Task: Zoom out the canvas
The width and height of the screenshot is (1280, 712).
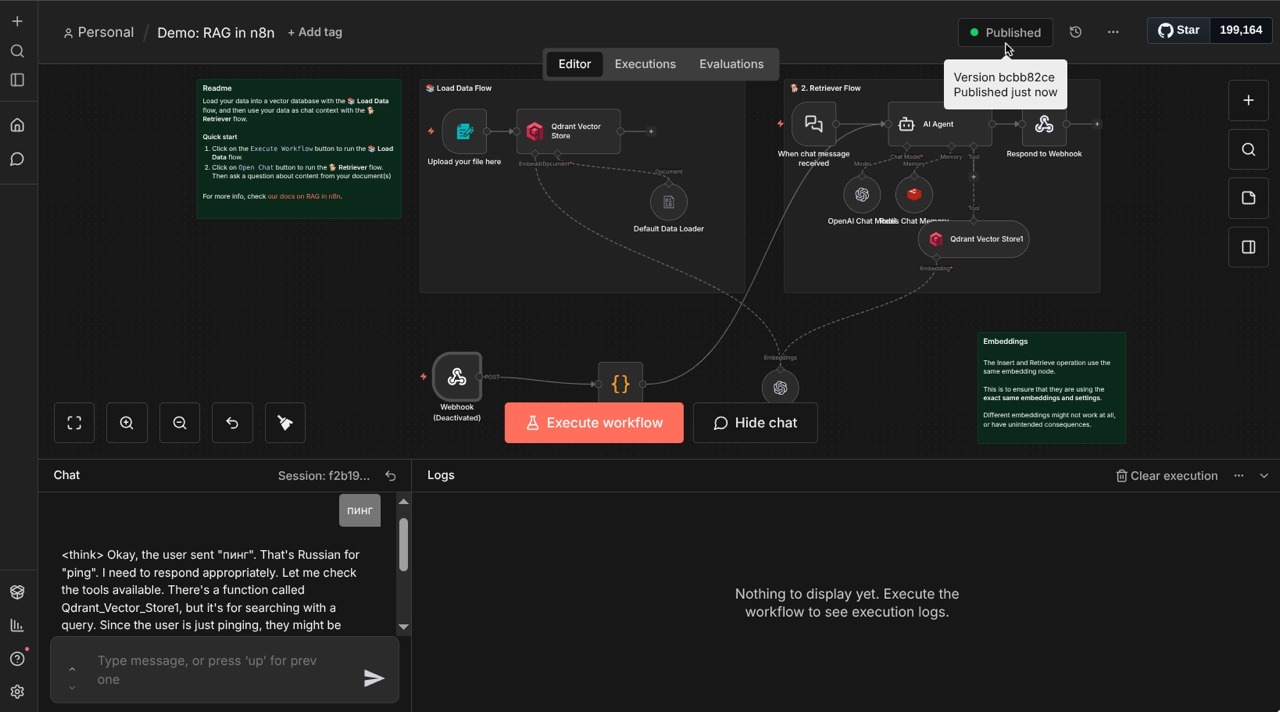Action: (x=180, y=423)
